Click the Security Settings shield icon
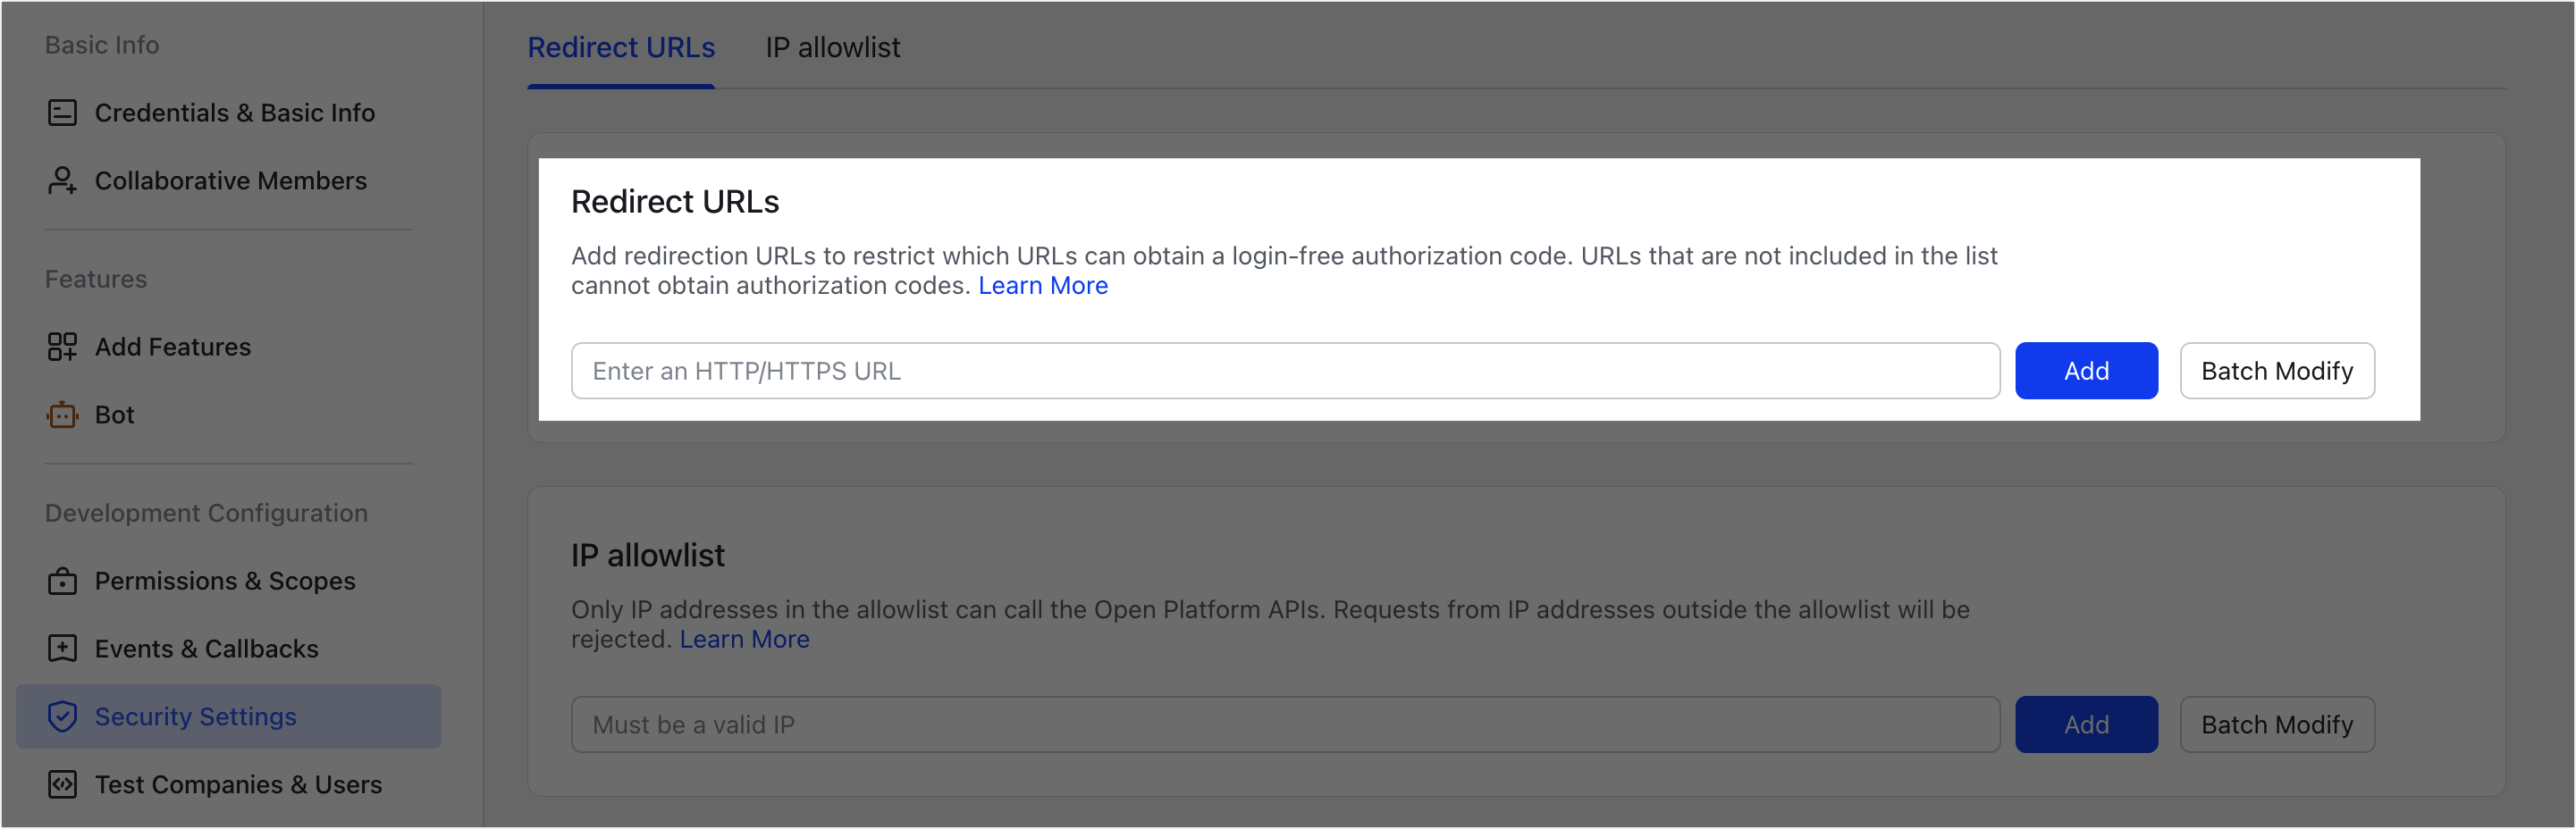This screenshot has width=2576, height=829. [x=62, y=717]
